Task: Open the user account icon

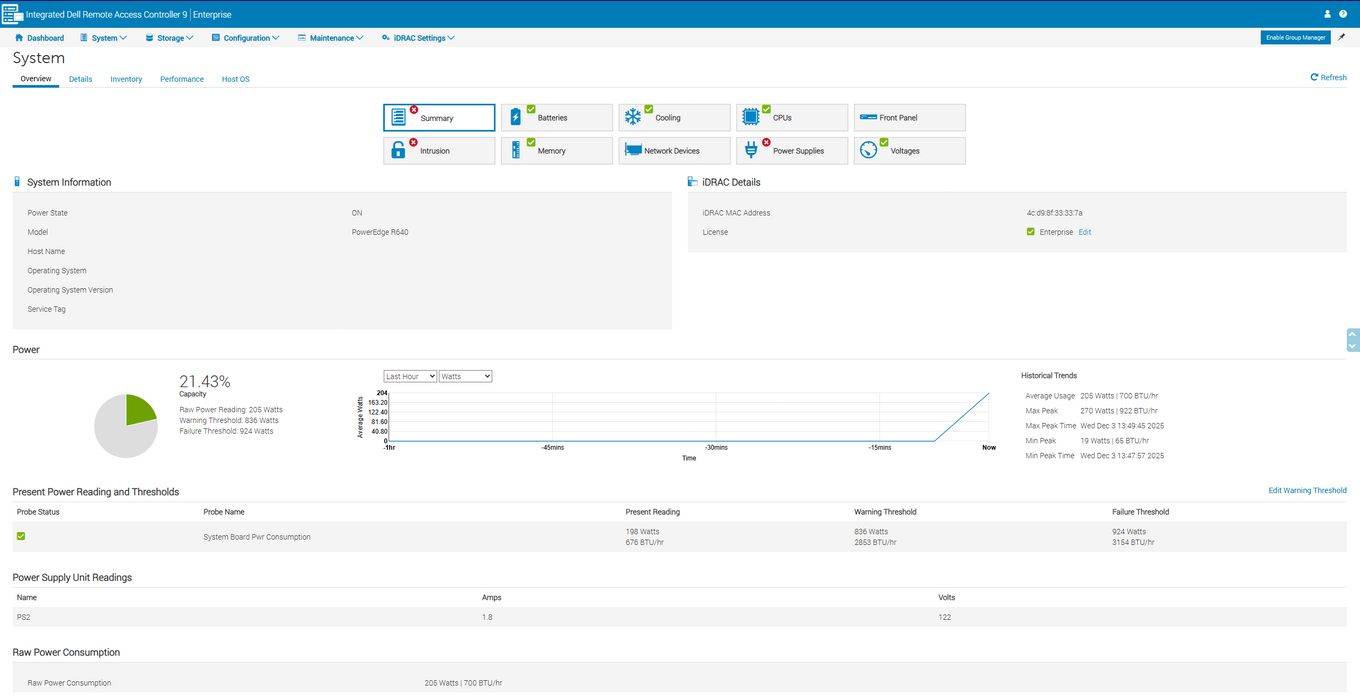Action: pos(1328,14)
